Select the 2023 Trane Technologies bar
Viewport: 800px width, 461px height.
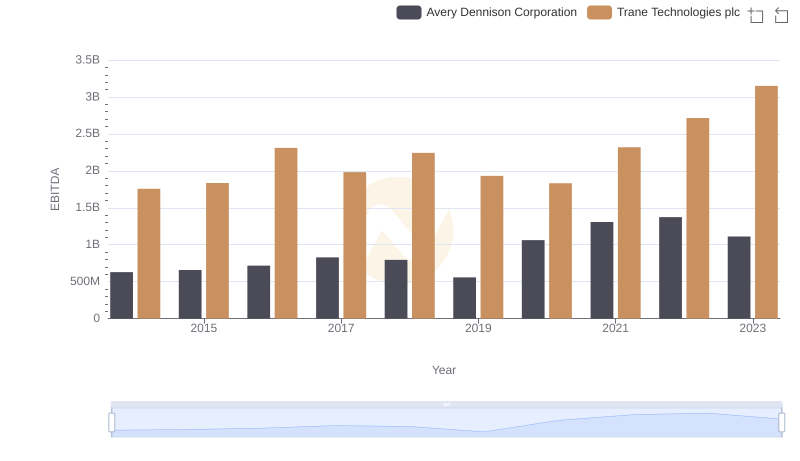(x=766, y=202)
